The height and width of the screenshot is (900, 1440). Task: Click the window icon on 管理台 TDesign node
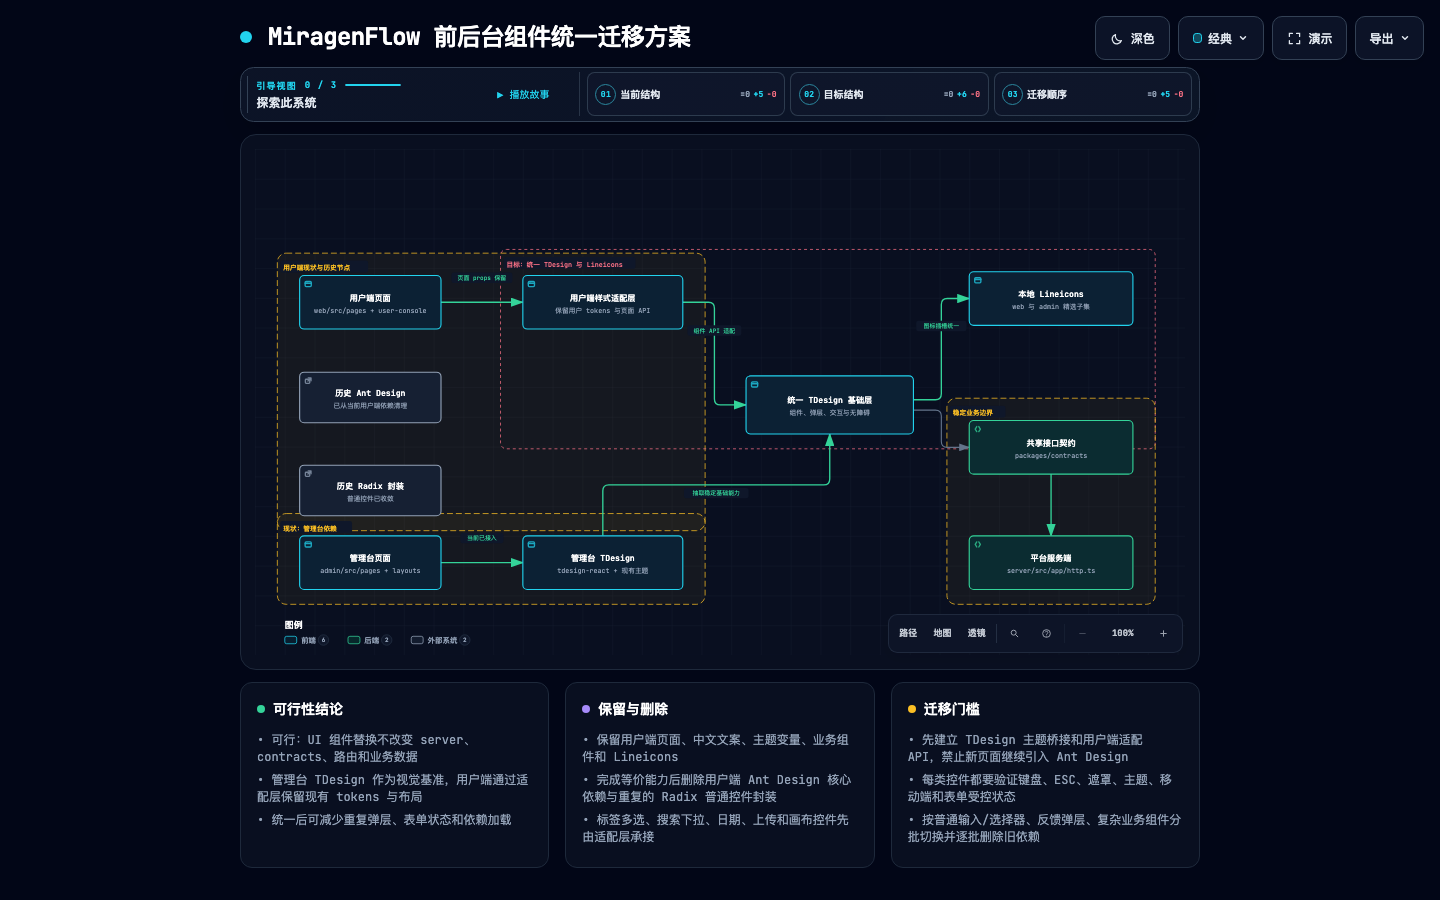click(531, 545)
